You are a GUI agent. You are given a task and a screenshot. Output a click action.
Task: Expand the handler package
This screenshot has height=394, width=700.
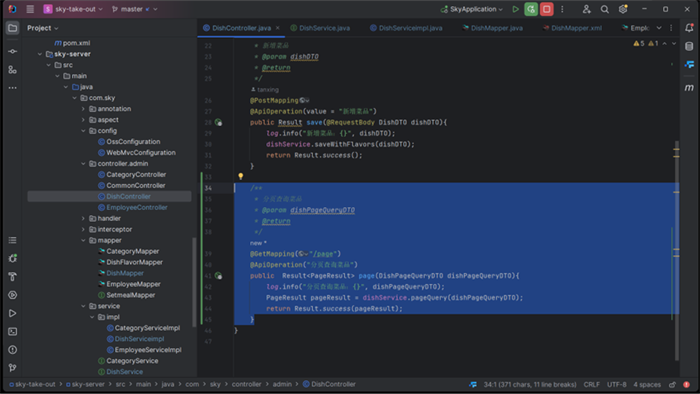(x=83, y=218)
